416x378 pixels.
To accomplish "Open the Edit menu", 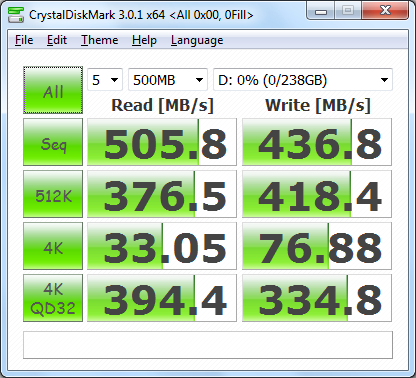I will click(x=57, y=40).
